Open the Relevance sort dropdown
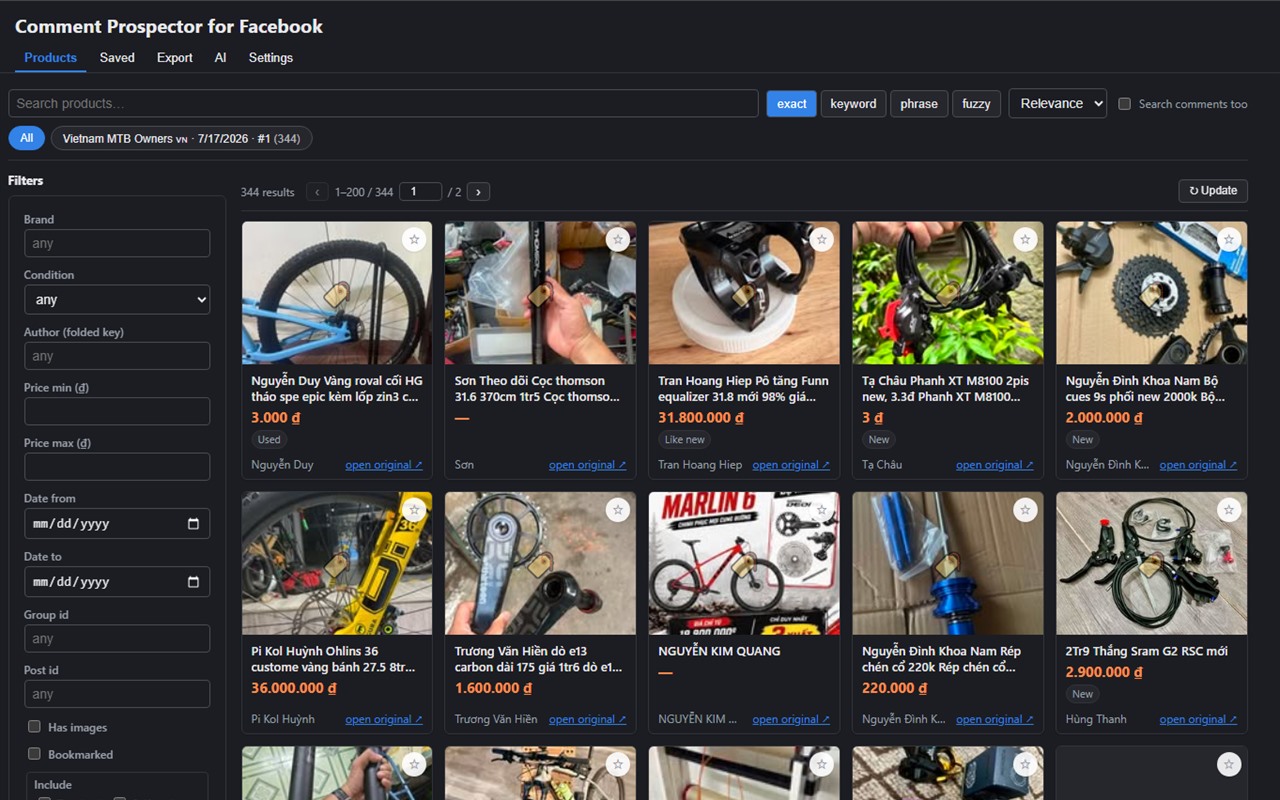 [x=1058, y=103]
